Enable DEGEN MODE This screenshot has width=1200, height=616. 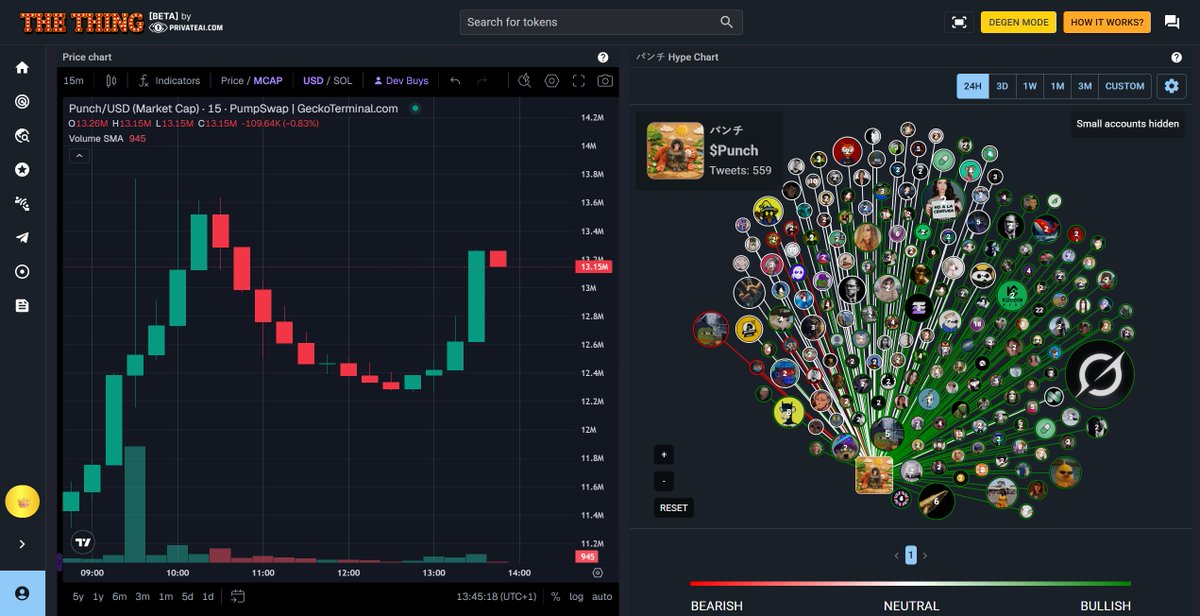1018,22
